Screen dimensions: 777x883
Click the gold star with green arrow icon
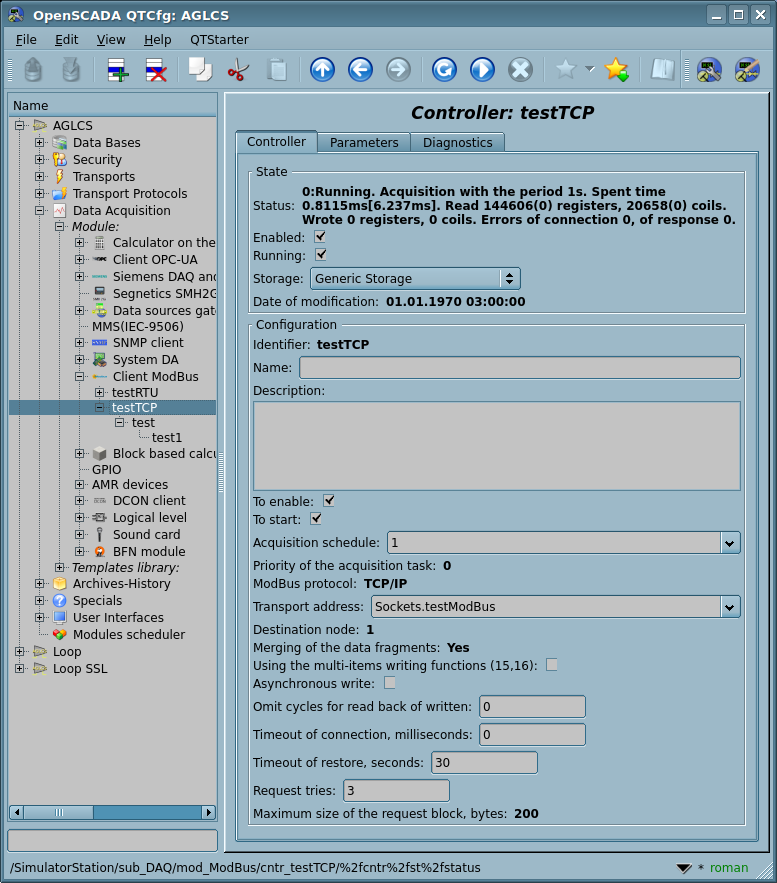[617, 69]
